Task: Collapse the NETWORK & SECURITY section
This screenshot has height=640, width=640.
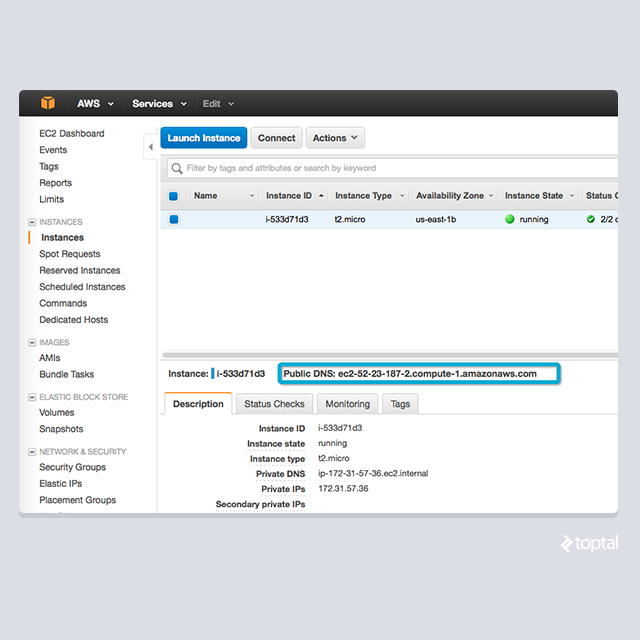Action: pyautogui.click(x=32, y=452)
